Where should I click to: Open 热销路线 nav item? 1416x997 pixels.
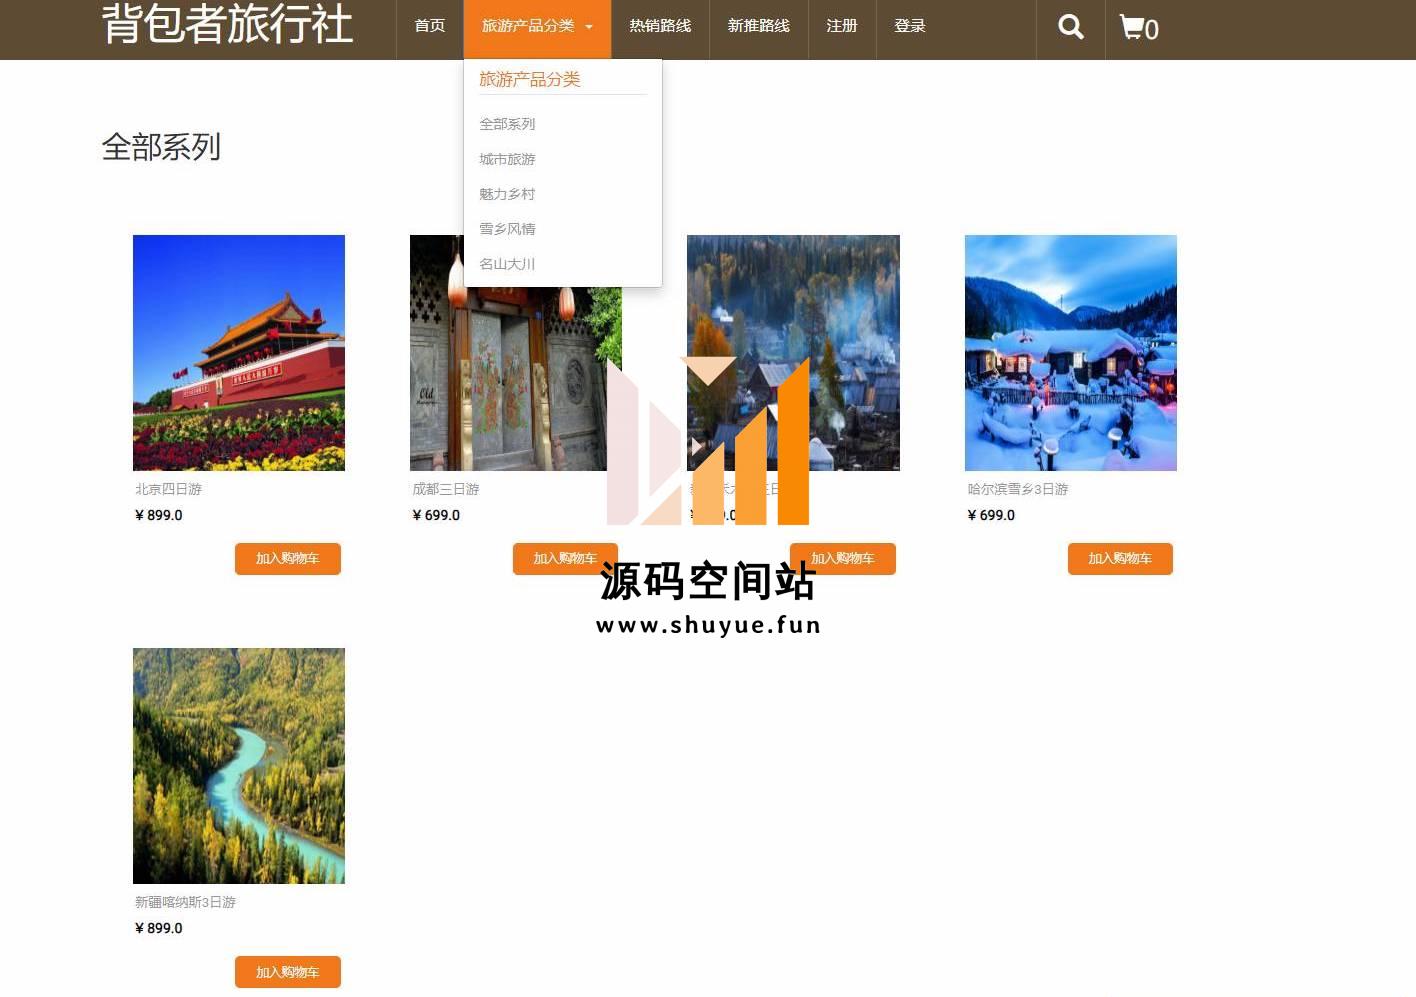point(660,26)
